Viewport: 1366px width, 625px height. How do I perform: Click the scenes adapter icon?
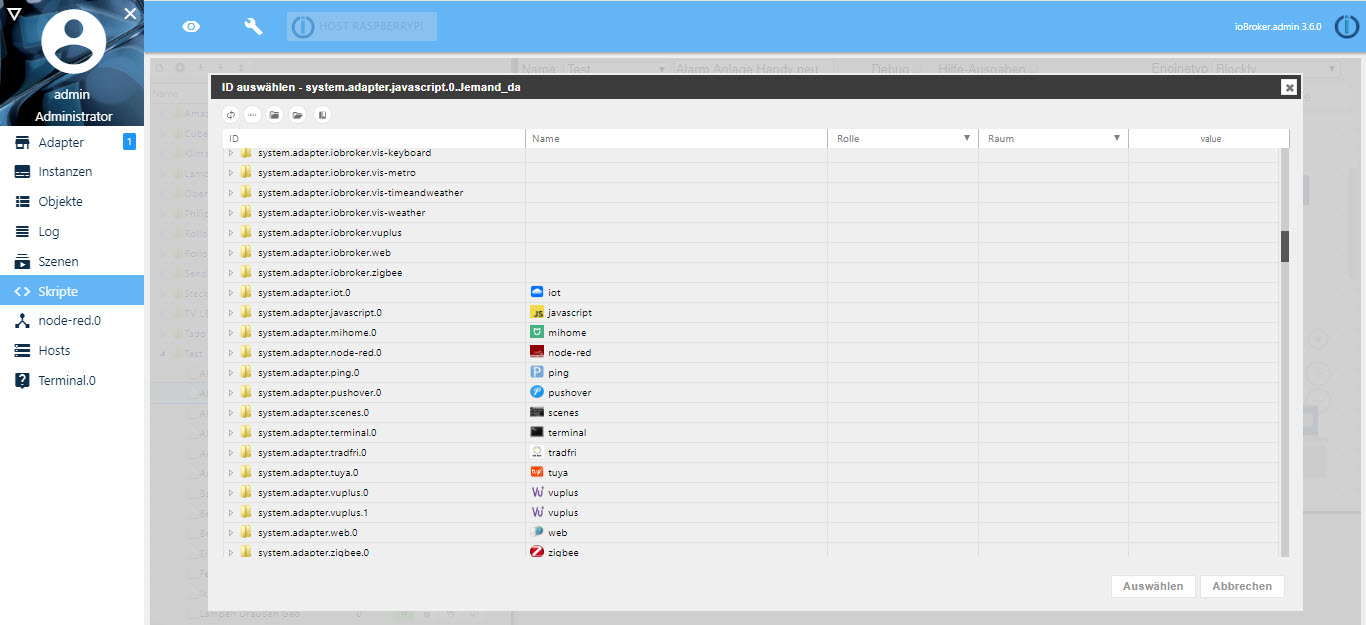click(x=537, y=412)
